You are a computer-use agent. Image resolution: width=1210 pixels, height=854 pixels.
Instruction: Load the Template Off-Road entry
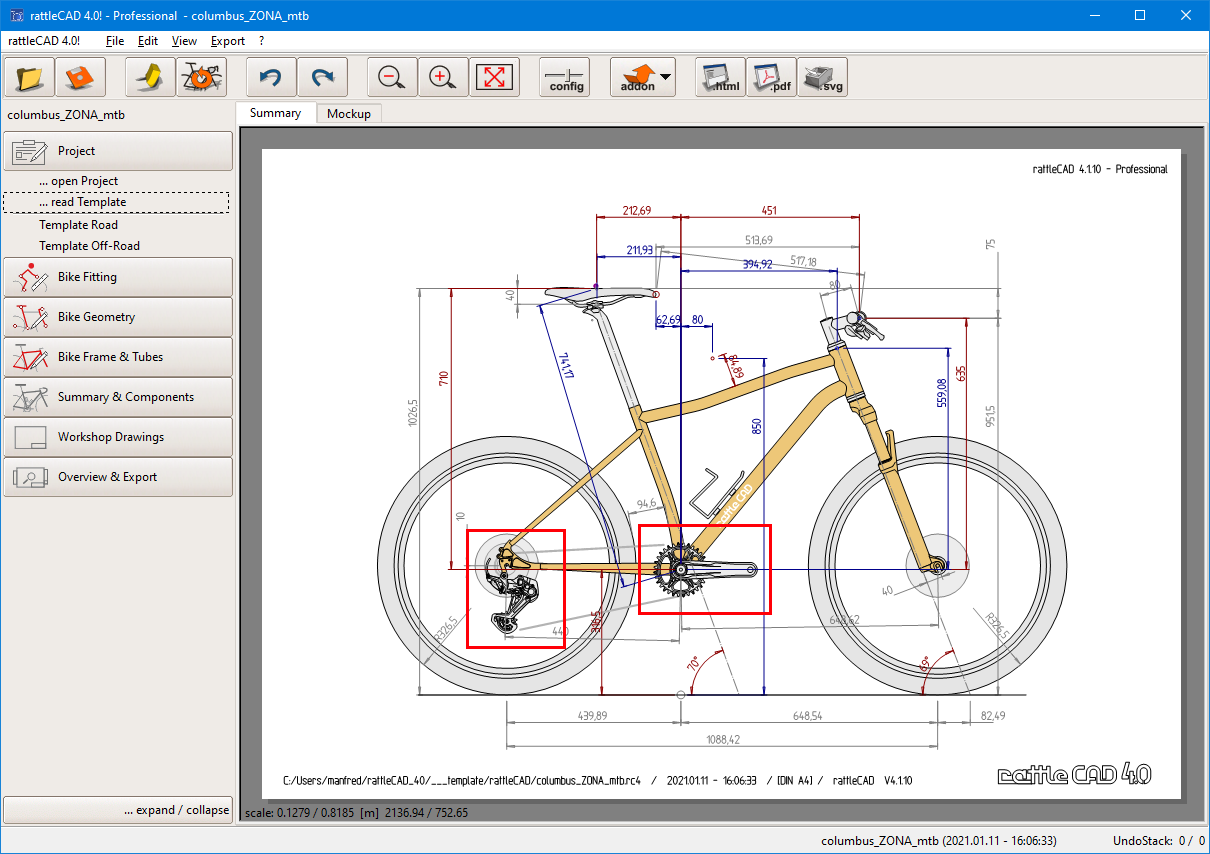coord(90,246)
